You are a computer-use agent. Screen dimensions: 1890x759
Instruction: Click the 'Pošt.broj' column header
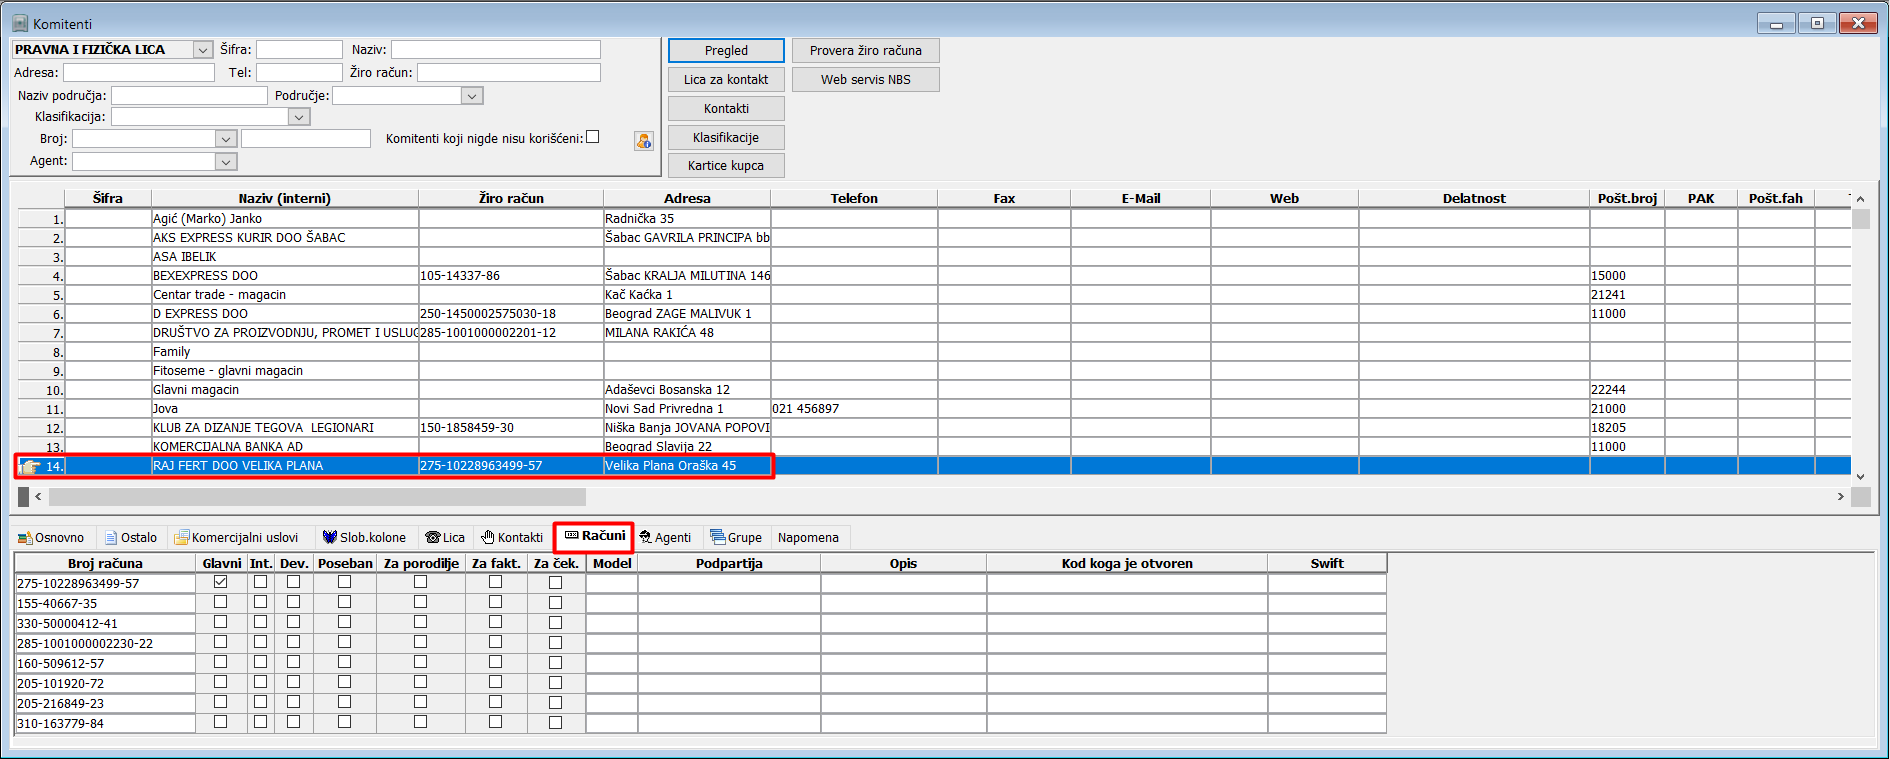(1627, 199)
